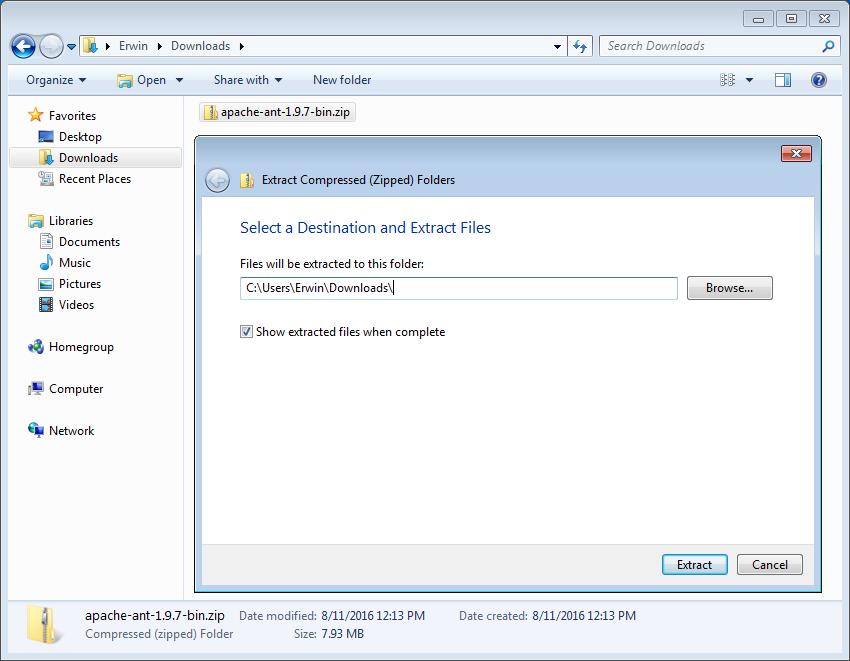
Task: Open the Pictures library
Action: (x=80, y=284)
